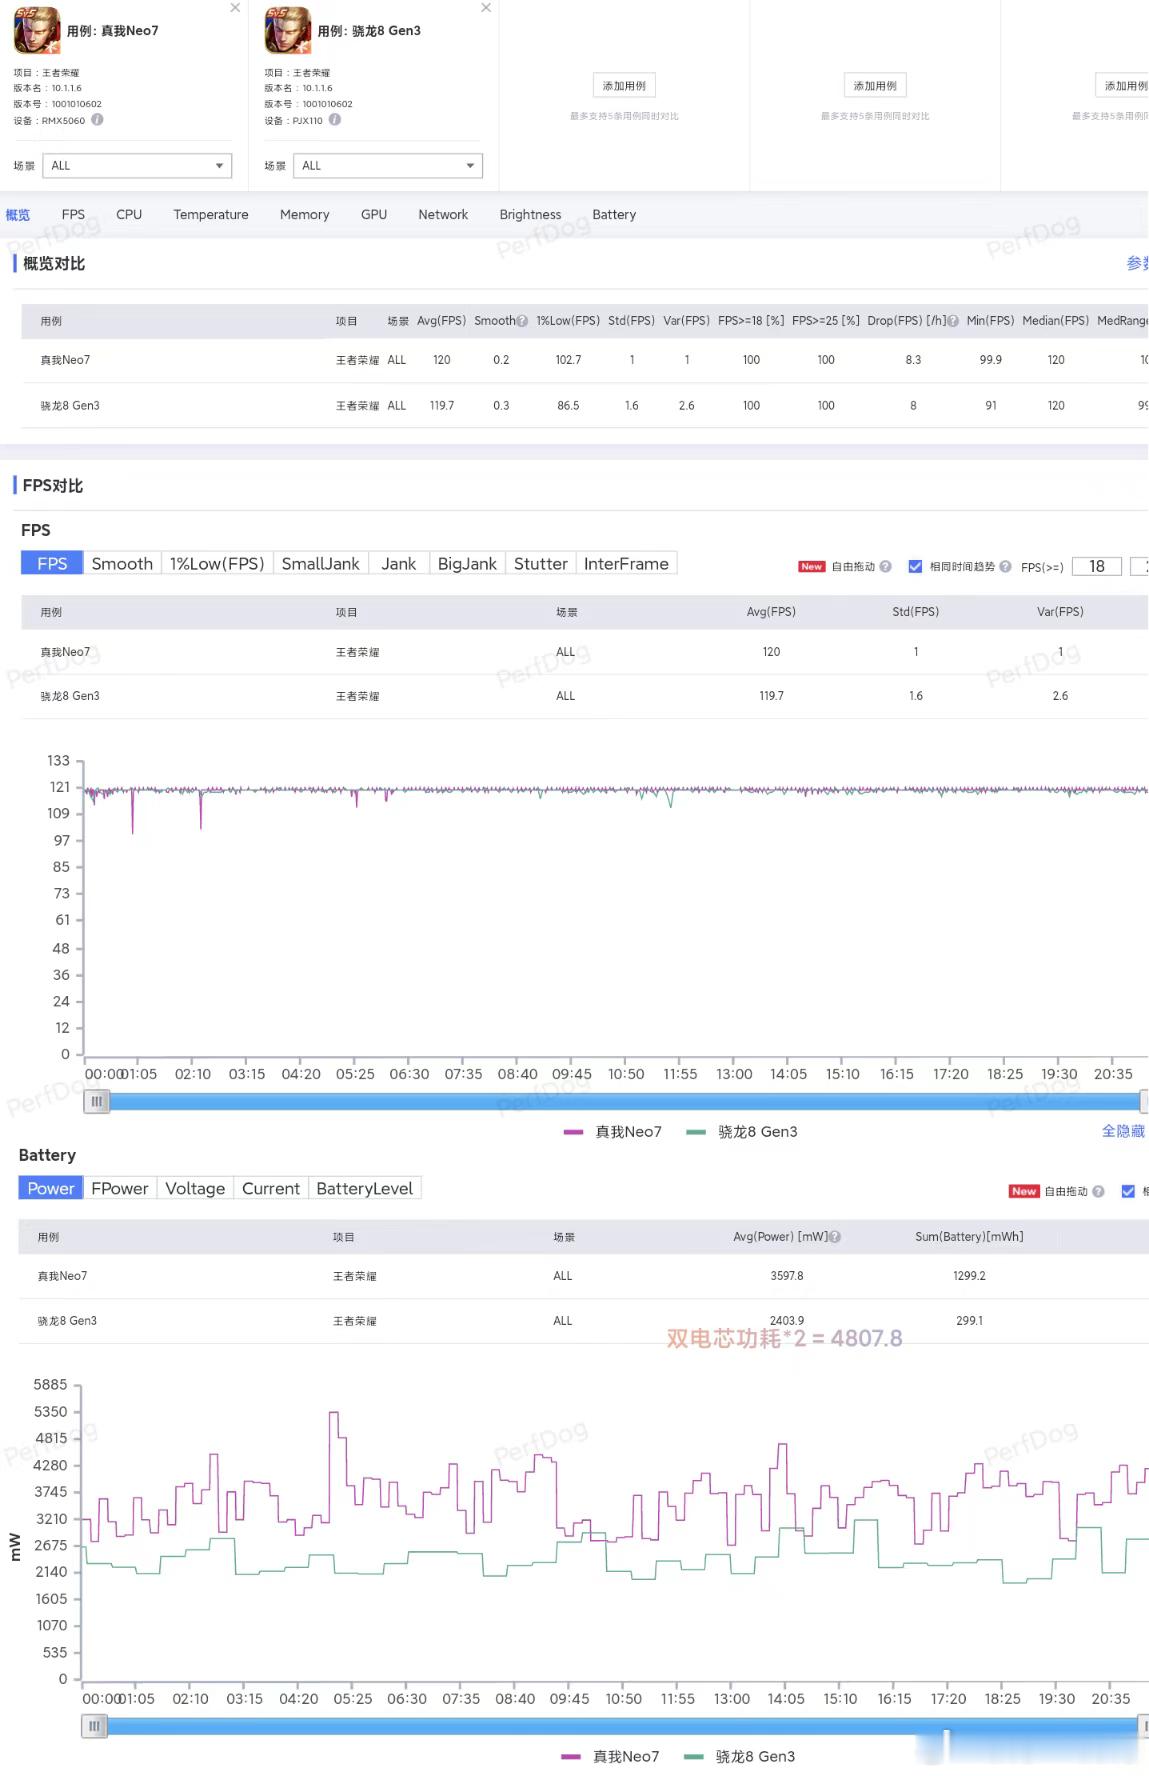
Task: Click 3597.8 average power value
Action: point(787,1276)
